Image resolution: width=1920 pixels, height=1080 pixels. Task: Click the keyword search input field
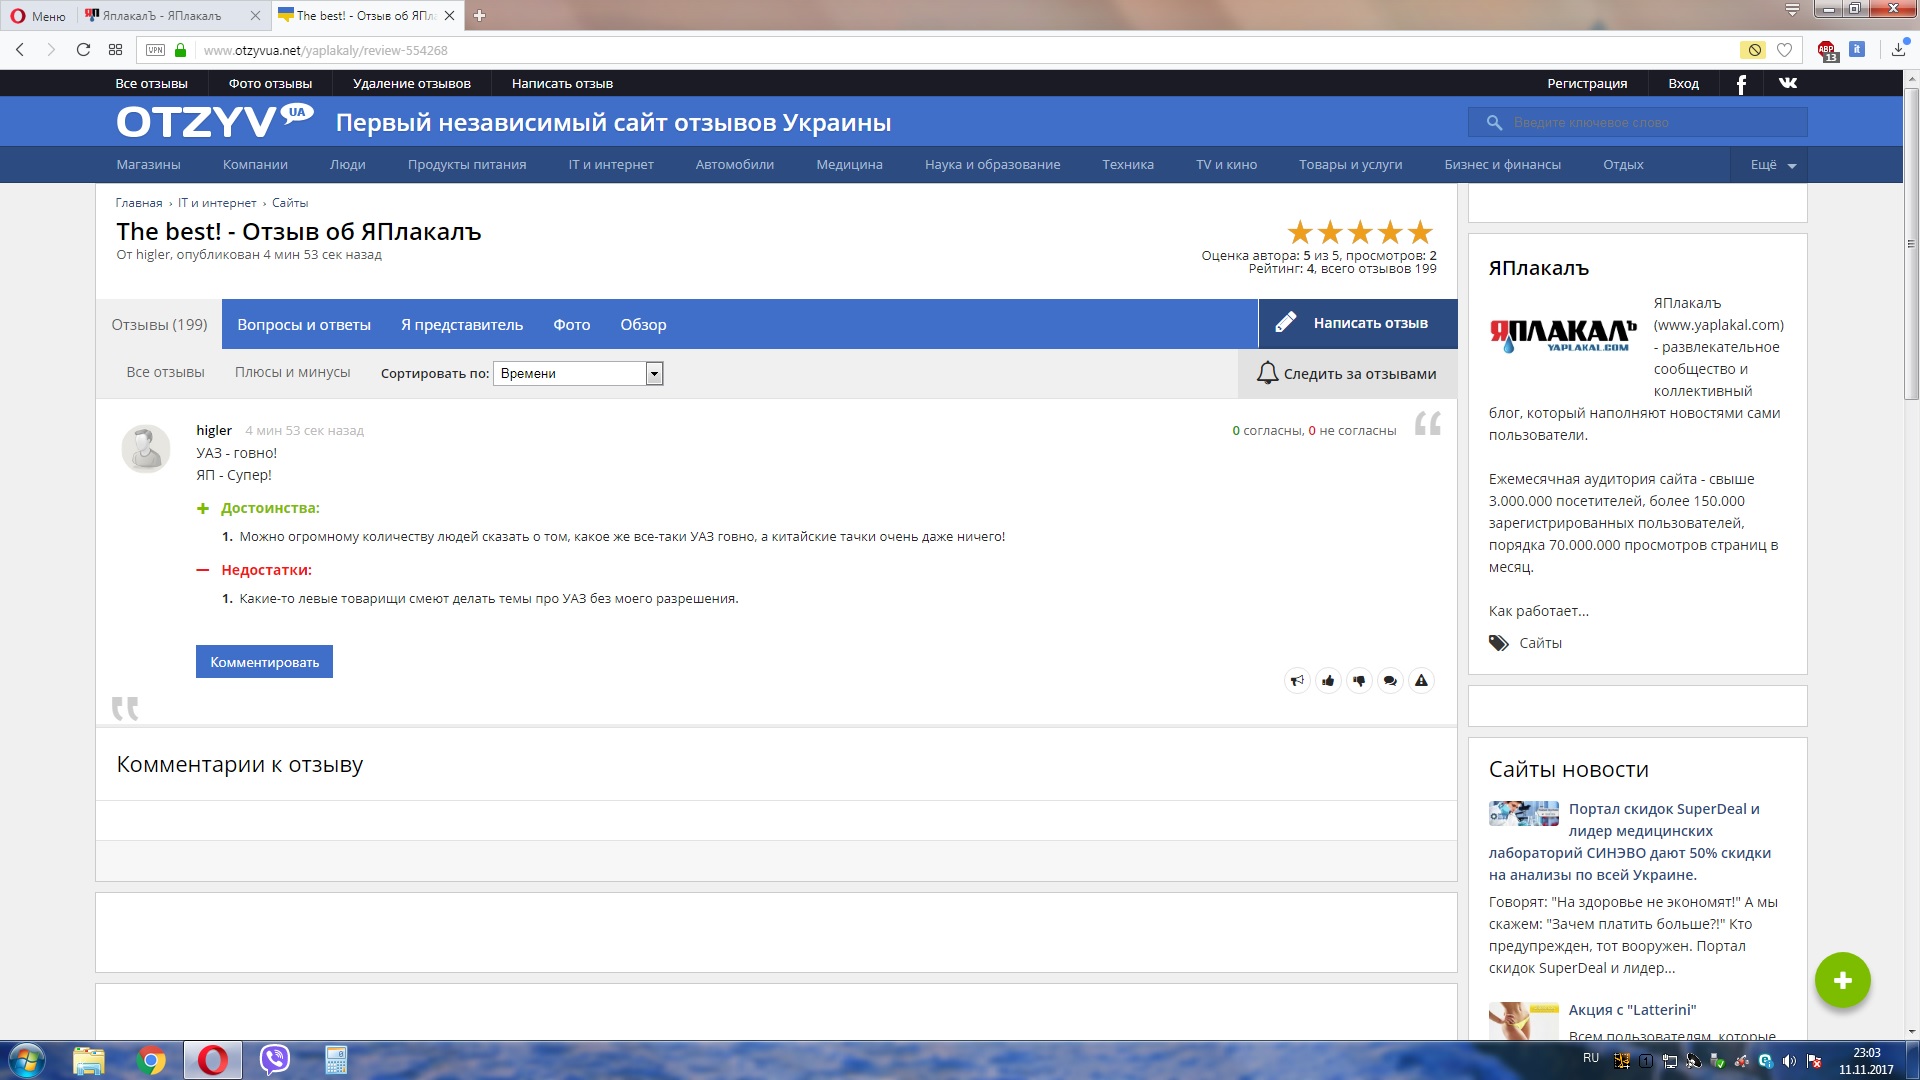pos(1638,122)
